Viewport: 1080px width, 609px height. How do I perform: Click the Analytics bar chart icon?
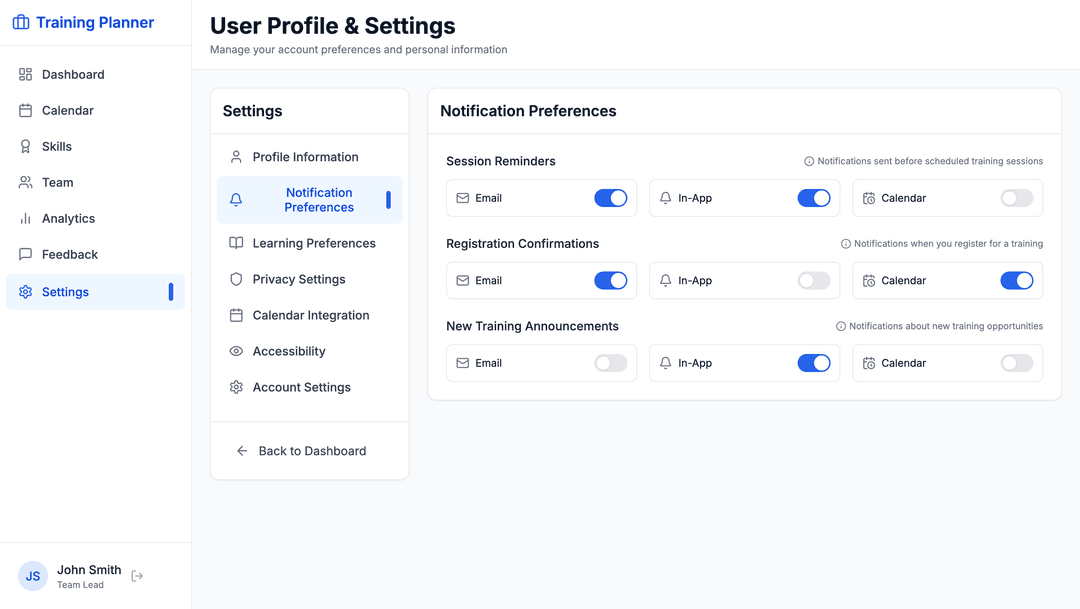pyautogui.click(x=26, y=218)
